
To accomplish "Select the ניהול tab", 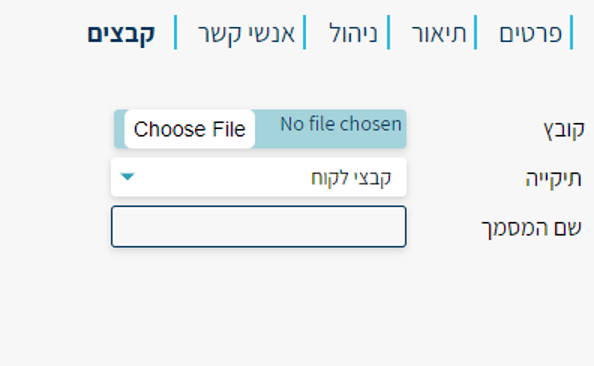I will [353, 33].
